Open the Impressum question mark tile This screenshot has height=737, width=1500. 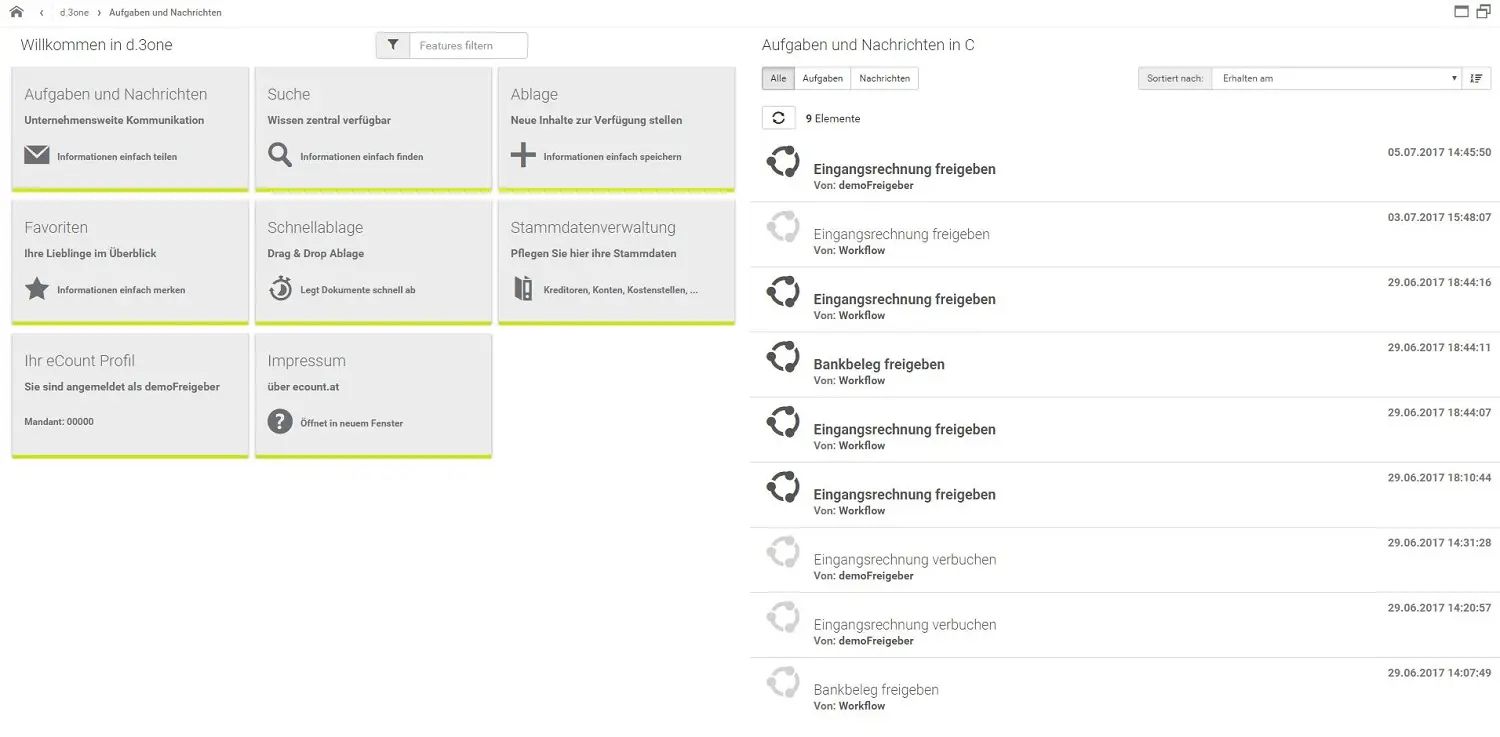coord(373,395)
